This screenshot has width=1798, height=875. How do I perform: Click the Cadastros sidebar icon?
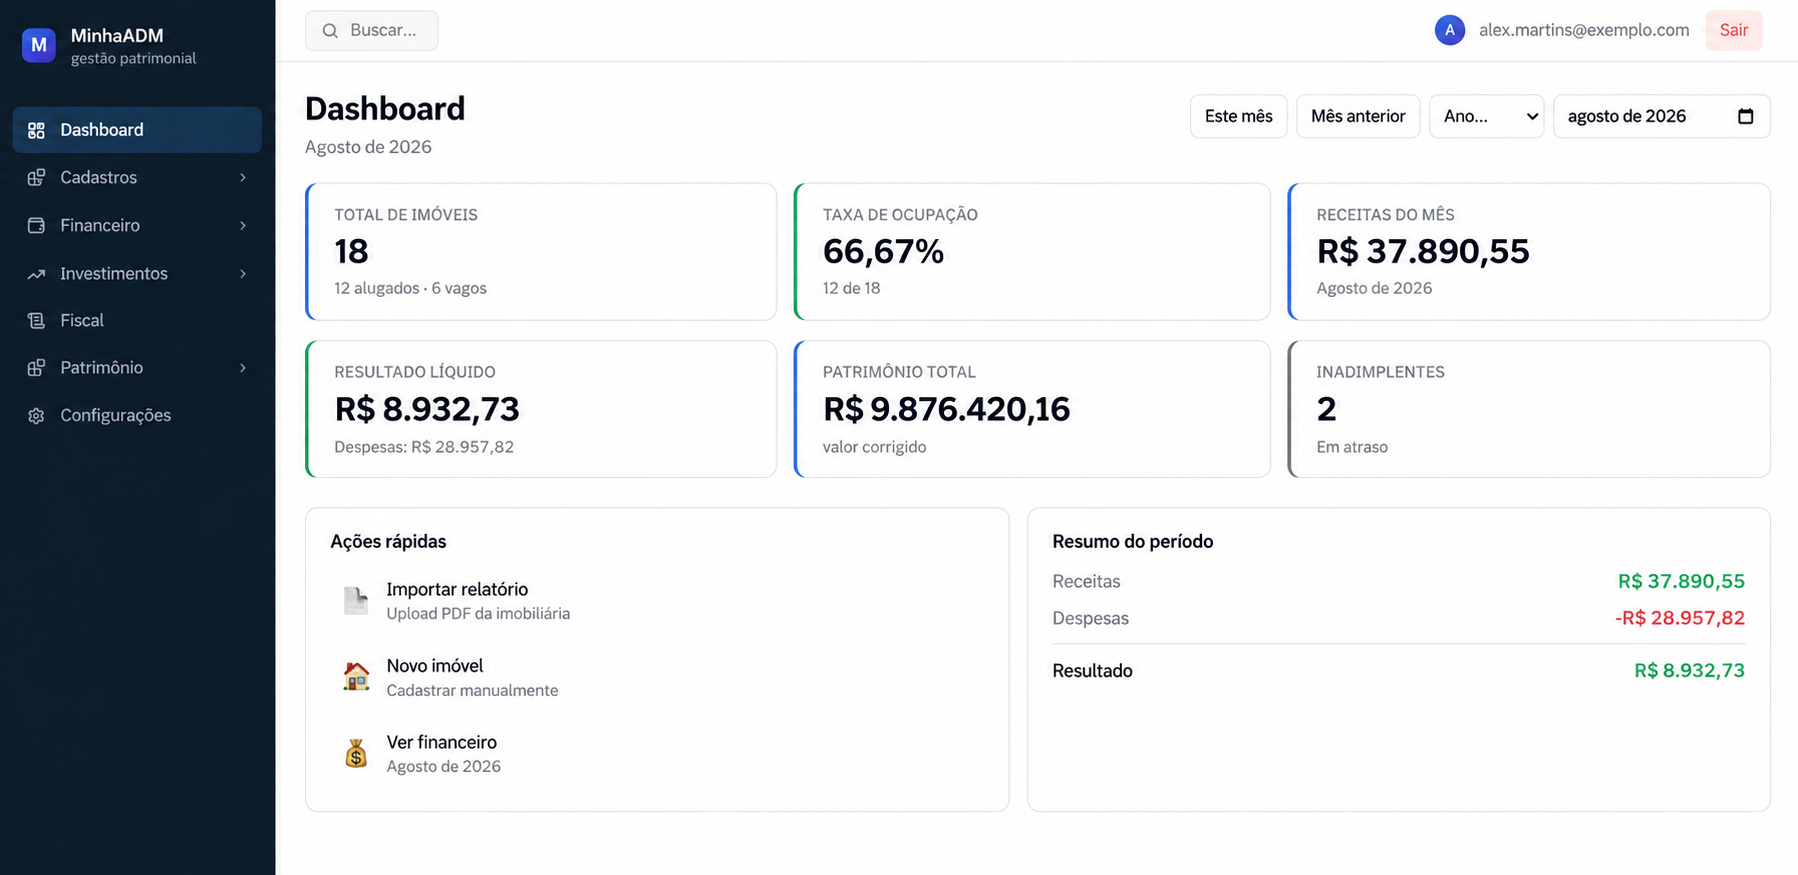point(36,177)
